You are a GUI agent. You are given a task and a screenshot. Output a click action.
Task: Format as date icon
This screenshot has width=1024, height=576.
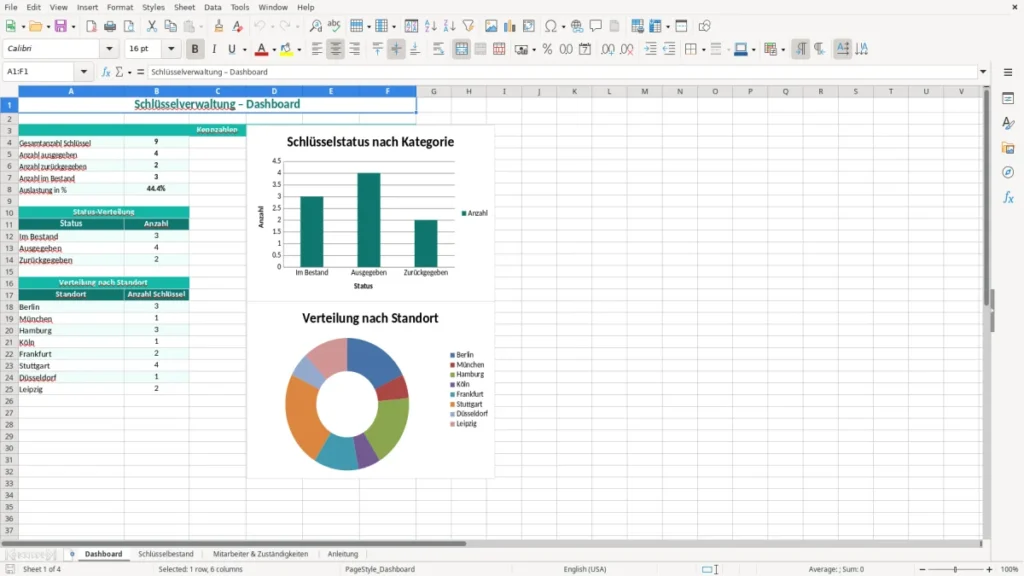coord(585,49)
